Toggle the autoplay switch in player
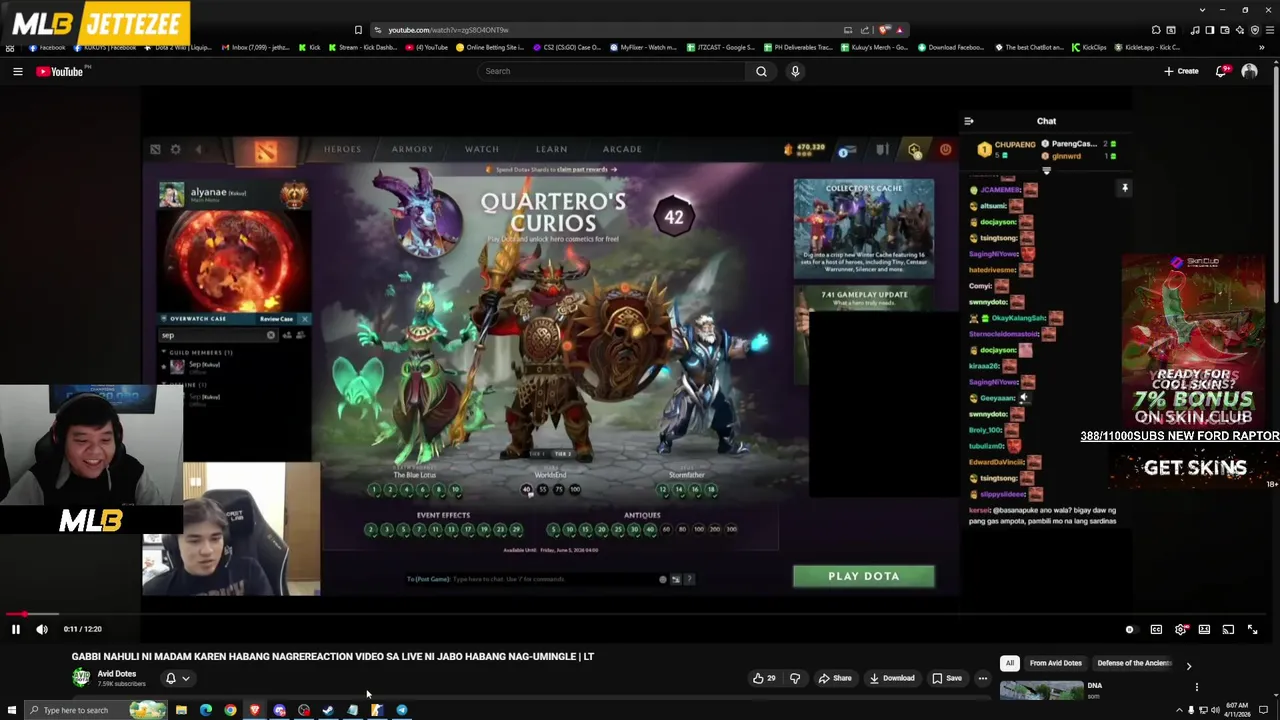1280x720 pixels. click(x=1130, y=629)
